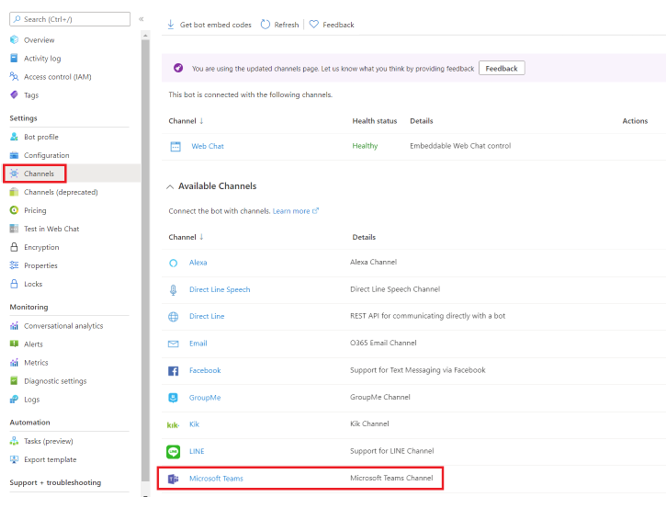The width and height of the screenshot is (668, 508).
Task: Click the Diagnostic settings icon
Action: tap(14, 381)
